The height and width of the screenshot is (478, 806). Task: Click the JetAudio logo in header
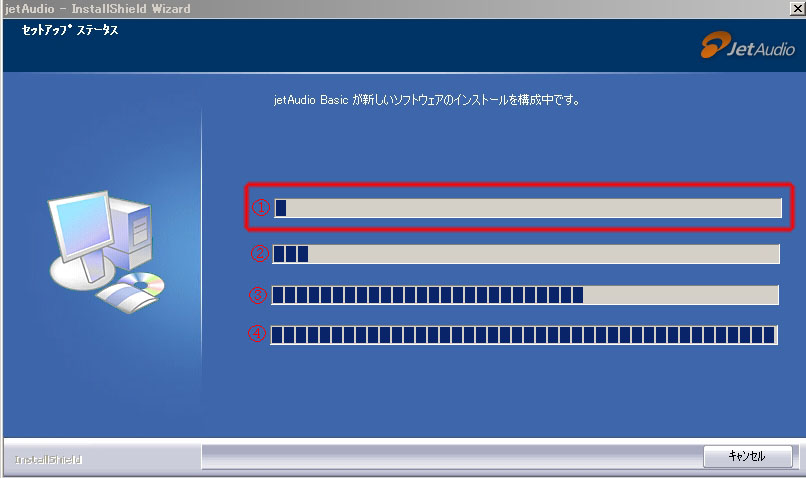748,45
